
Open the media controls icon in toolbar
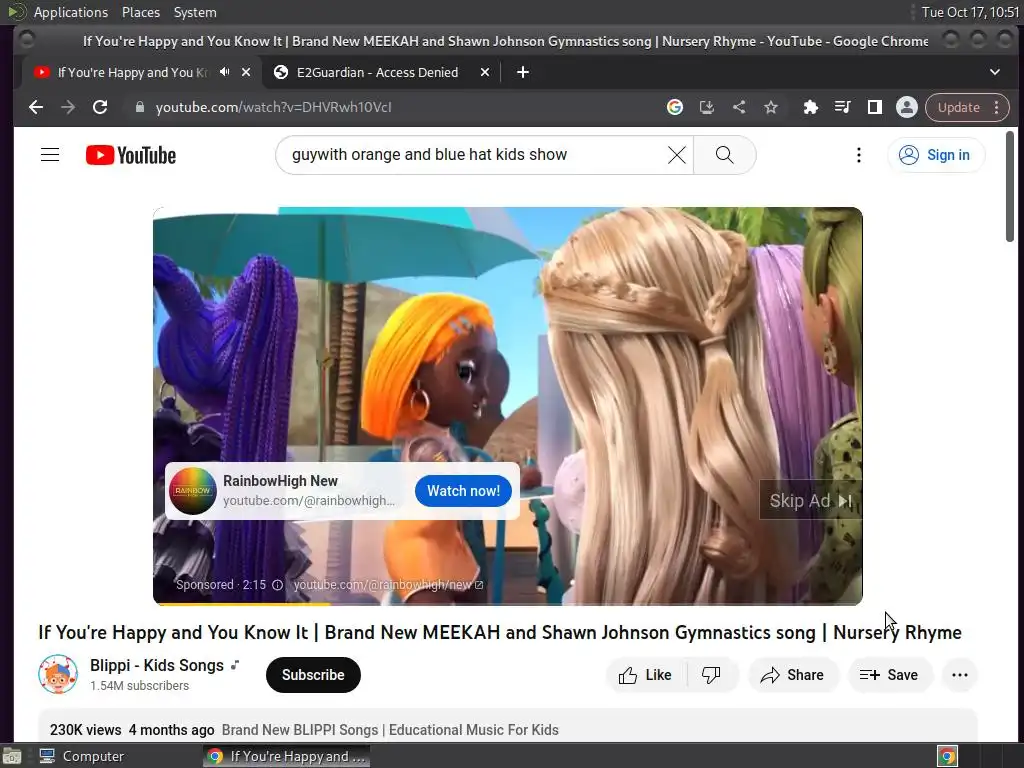(x=842, y=107)
